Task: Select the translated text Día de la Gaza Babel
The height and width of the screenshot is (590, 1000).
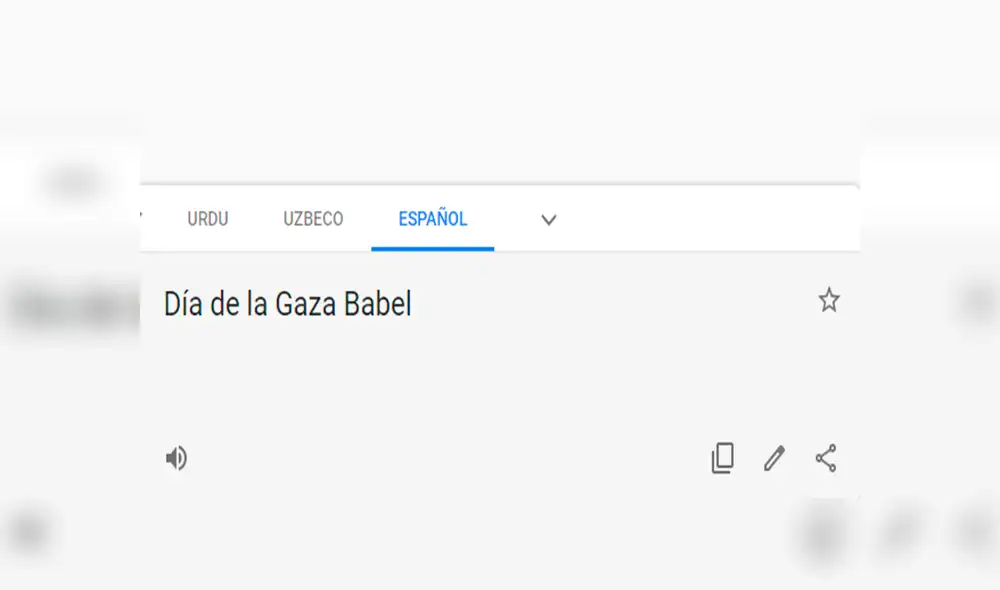Action: tap(288, 304)
